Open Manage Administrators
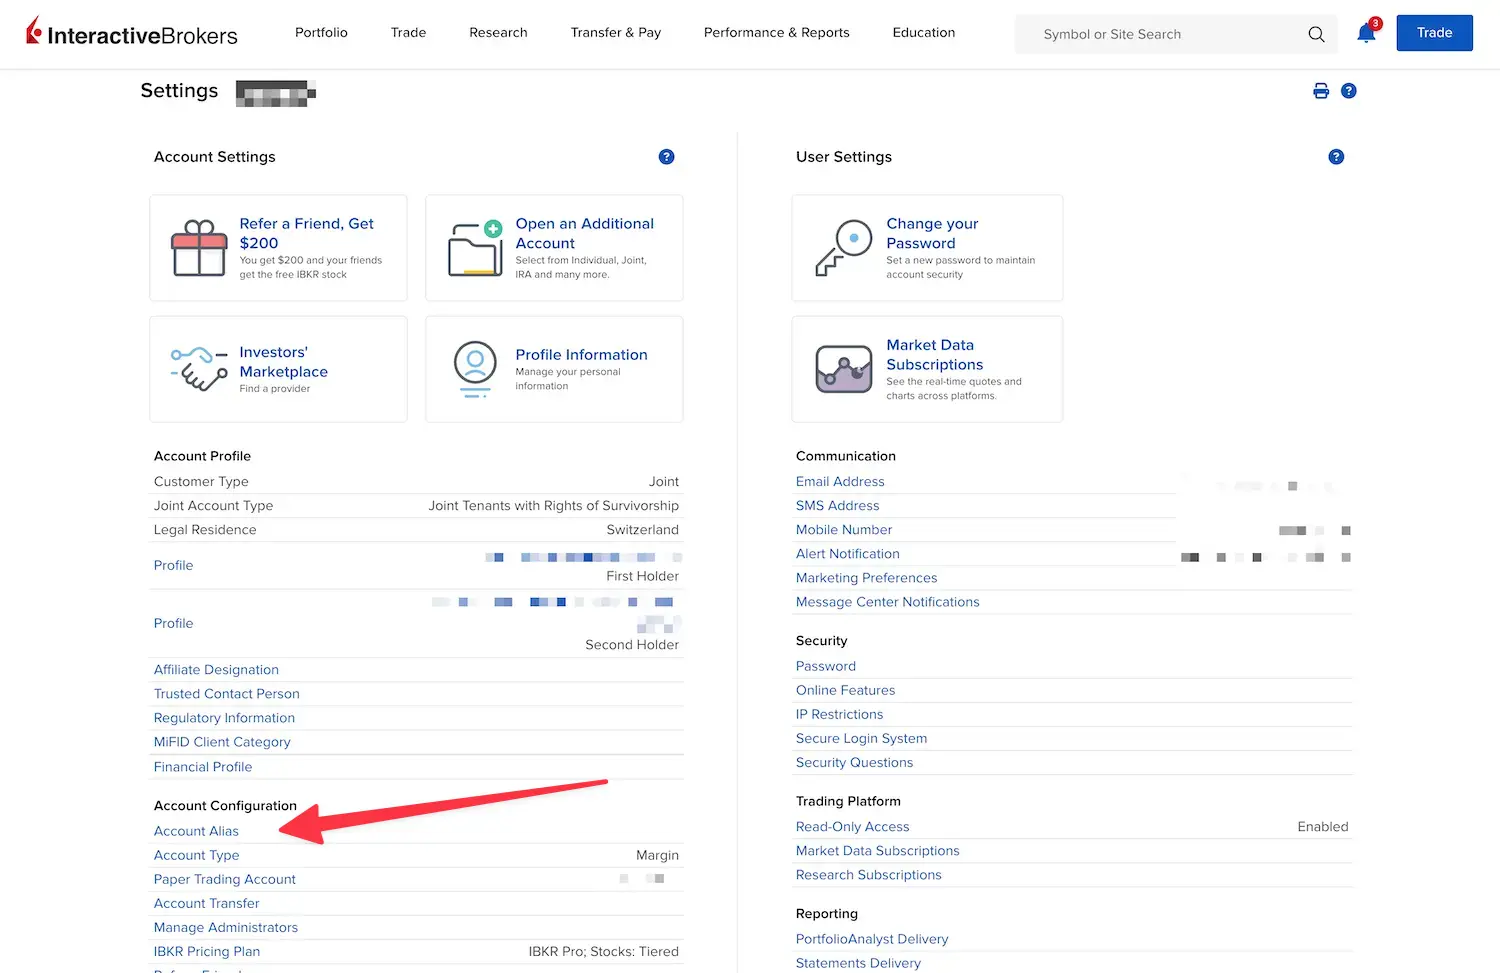 (226, 927)
